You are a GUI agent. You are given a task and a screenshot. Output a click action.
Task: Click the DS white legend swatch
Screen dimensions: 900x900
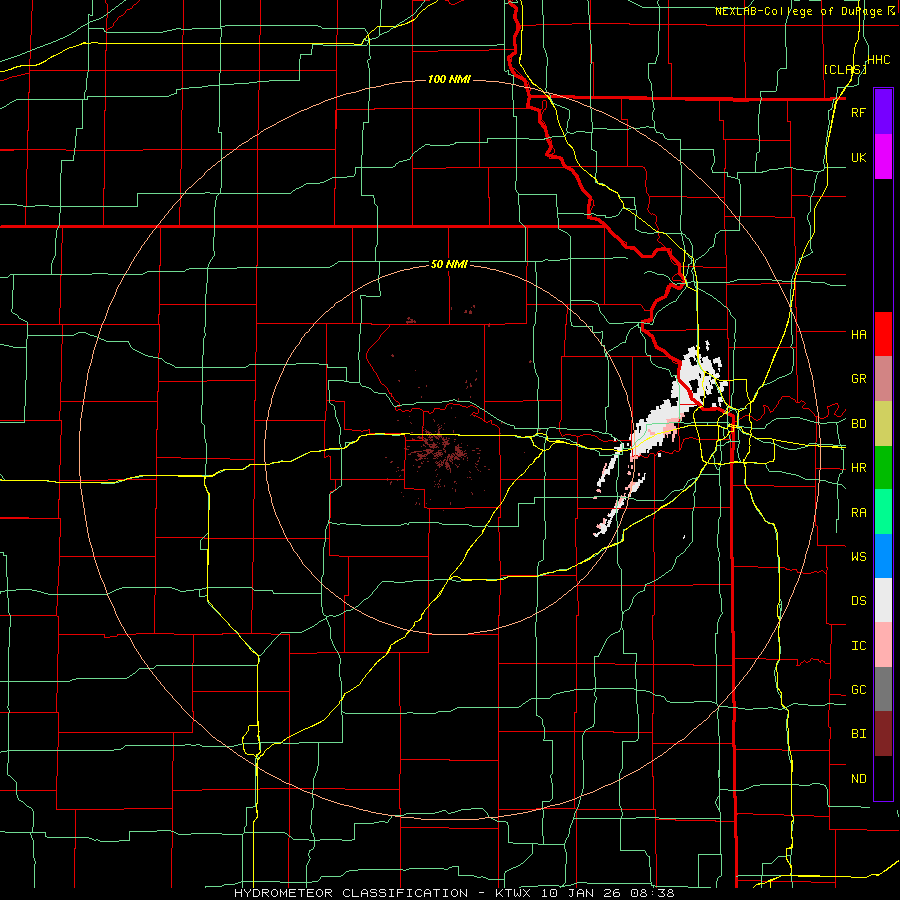pos(883,600)
